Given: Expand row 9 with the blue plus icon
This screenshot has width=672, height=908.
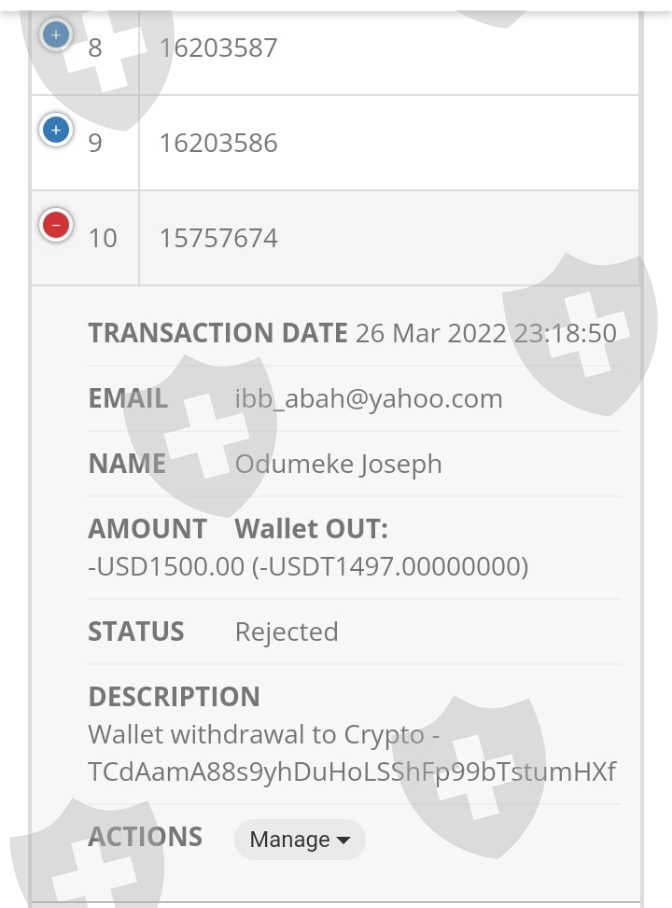Looking at the screenshot, I should point(56,130).
